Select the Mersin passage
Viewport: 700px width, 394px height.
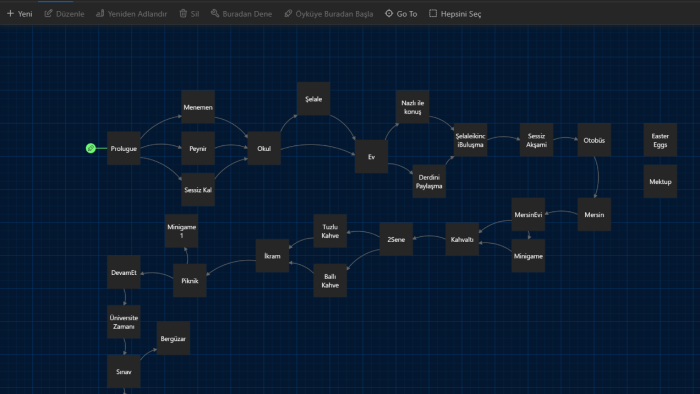click(594, 214)
